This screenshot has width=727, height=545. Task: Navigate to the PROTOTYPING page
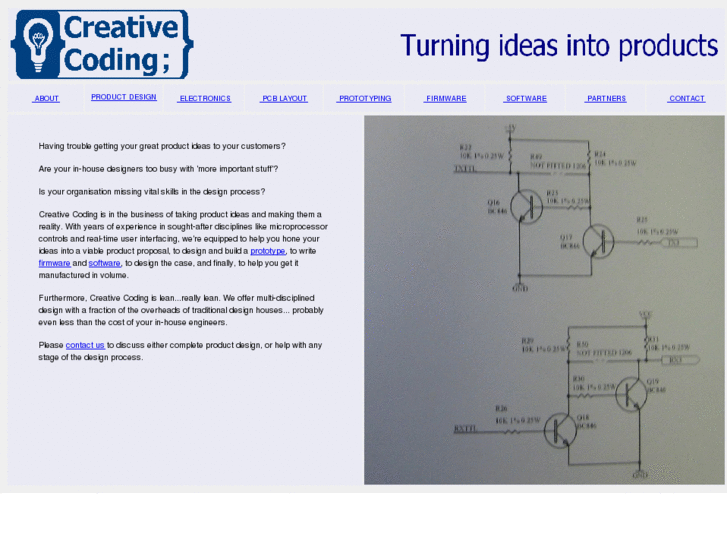coord(365,98)
